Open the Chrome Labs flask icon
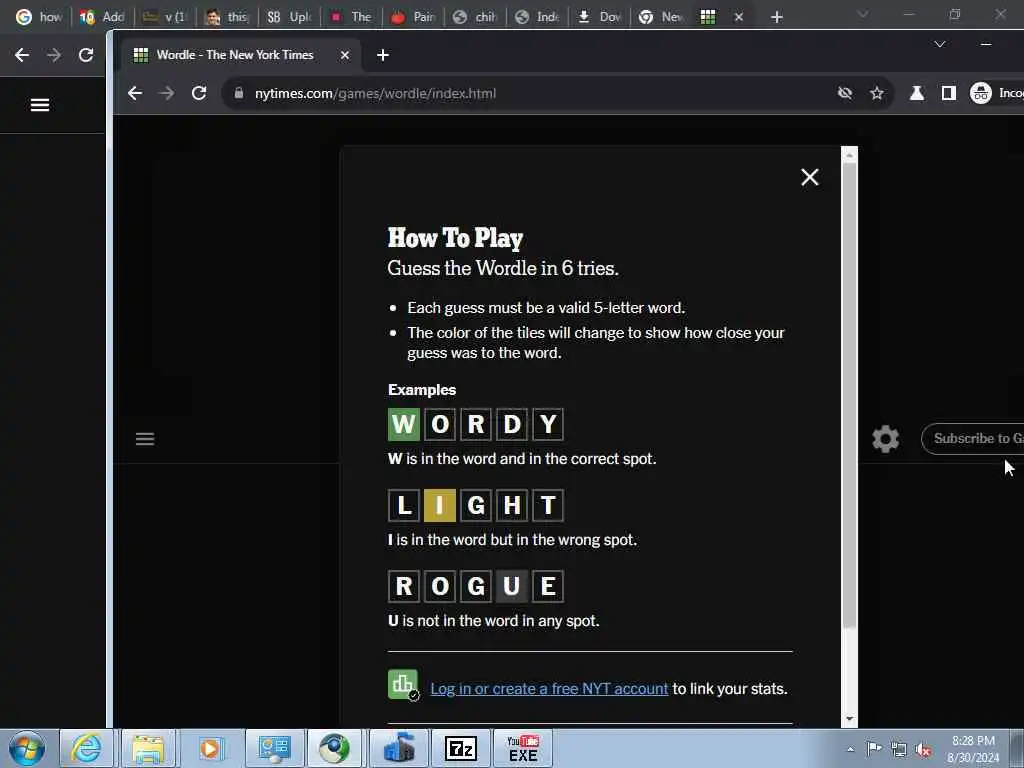The image size is (1024, 768). coord(917,93)
